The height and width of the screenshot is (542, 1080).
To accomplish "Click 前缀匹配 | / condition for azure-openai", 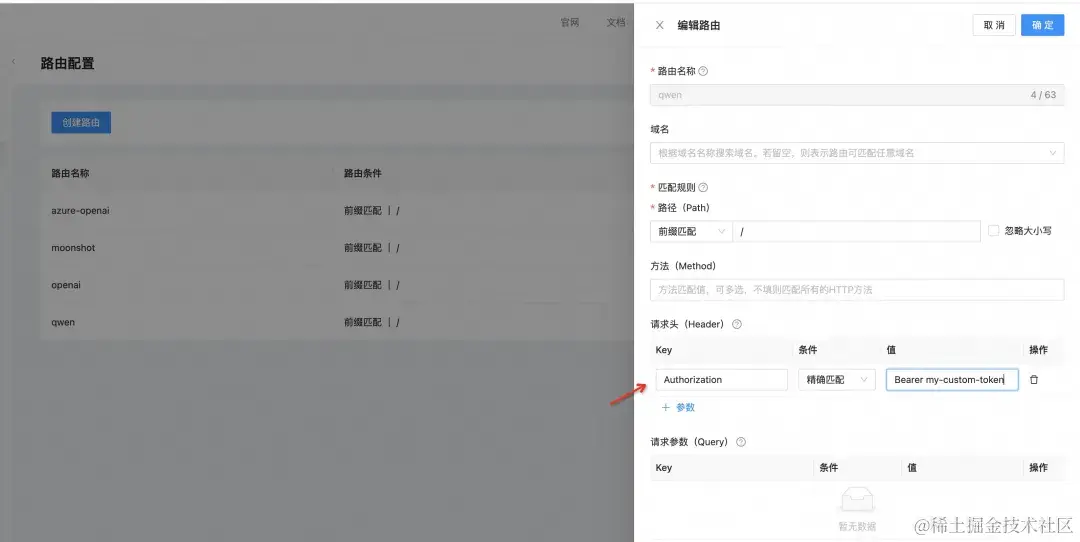I will (x=372, y=211).
